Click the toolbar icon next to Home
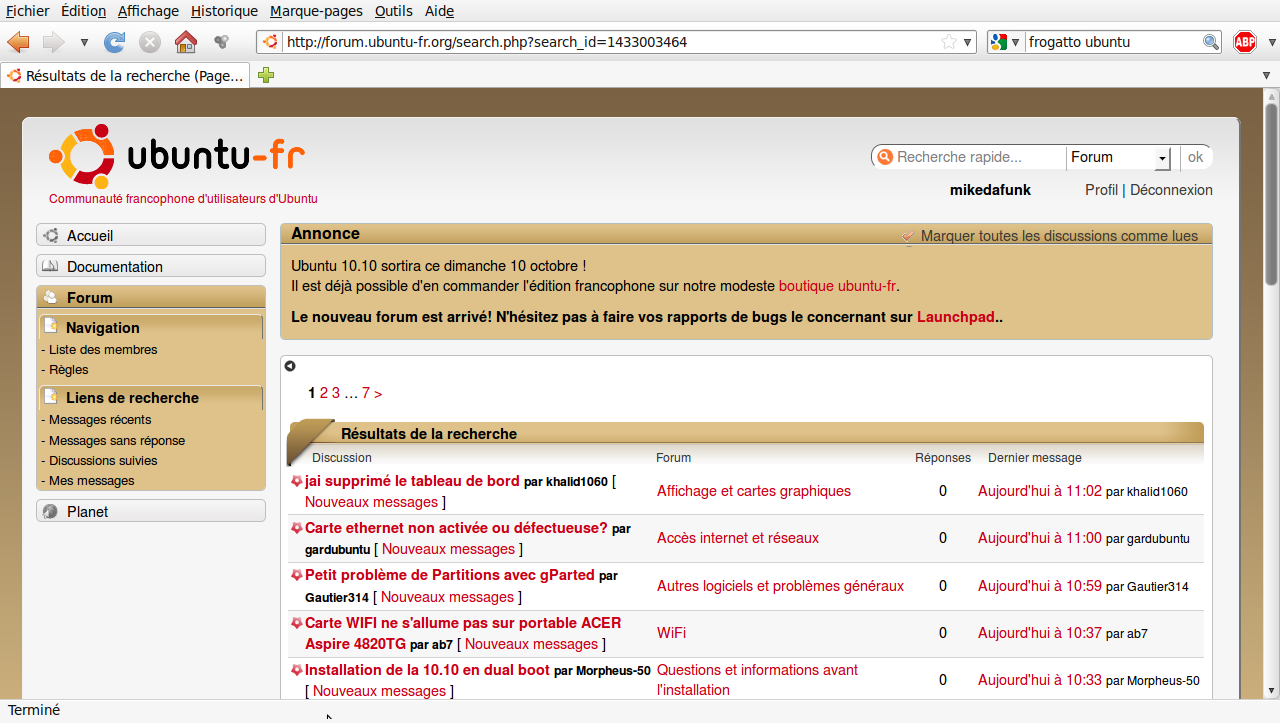 click(222, 42)
